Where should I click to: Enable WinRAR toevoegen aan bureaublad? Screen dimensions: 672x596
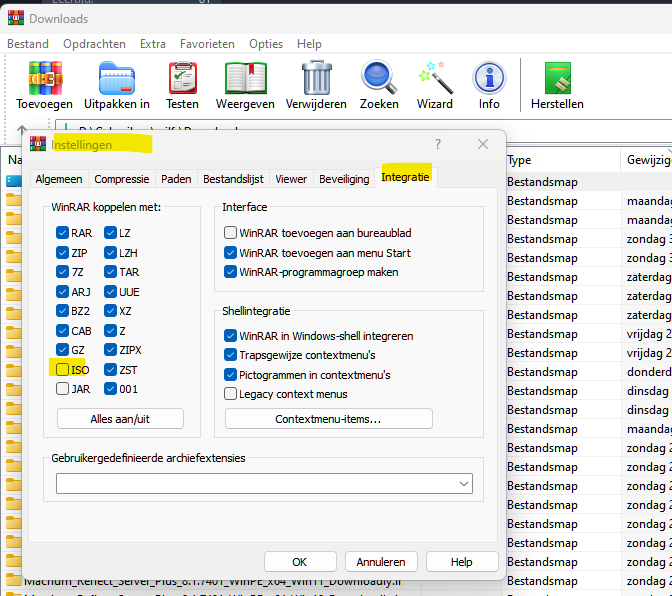click(231, 233)
